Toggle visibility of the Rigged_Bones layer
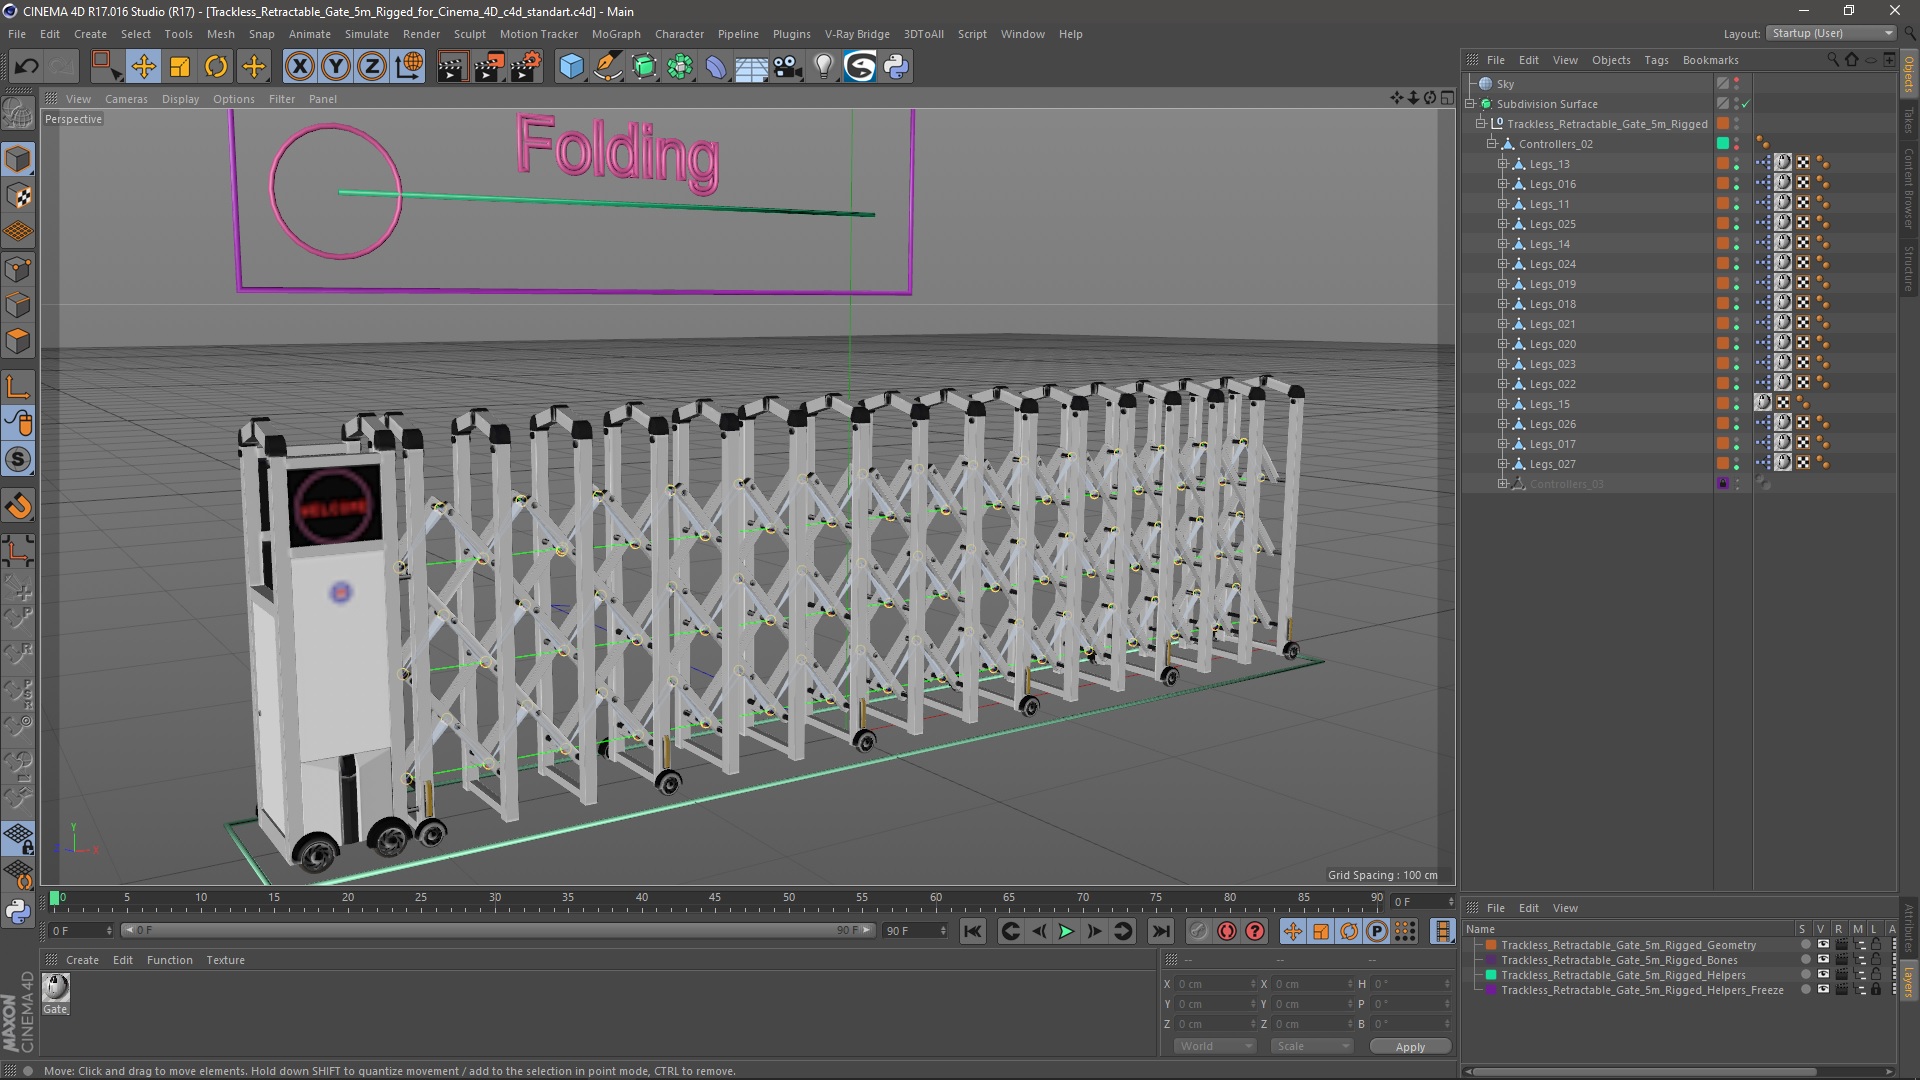The width and height of the screenshot is (1920, 1080). (x=1823, y=960)
